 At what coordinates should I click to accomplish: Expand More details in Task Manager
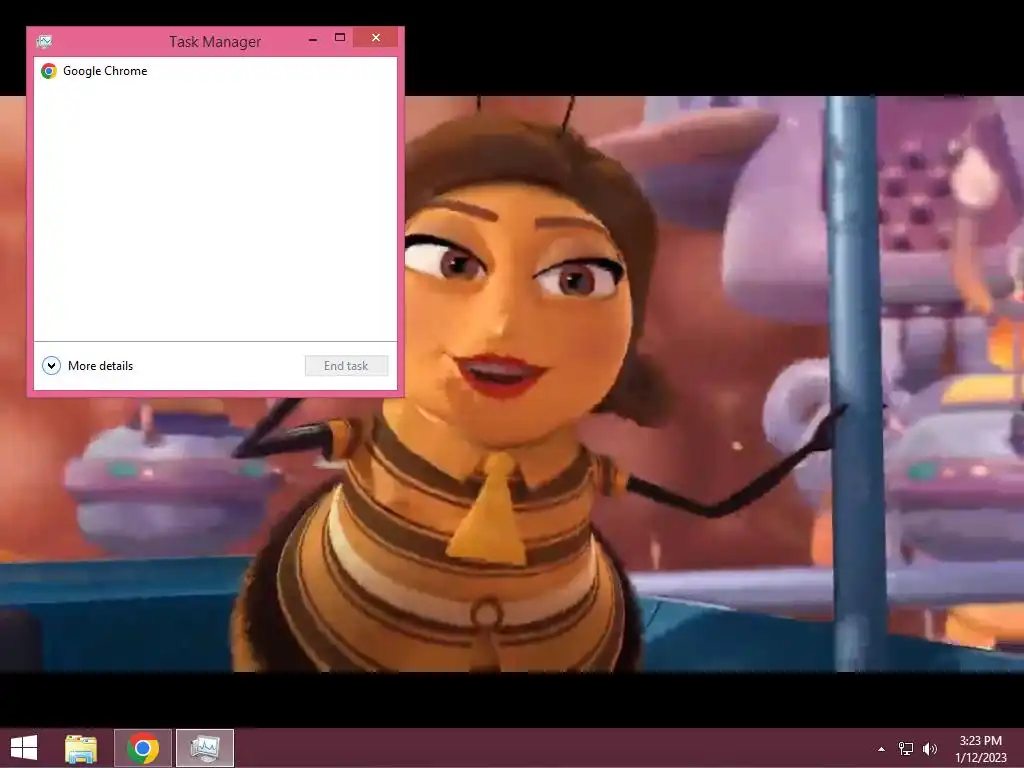pyautogui.click(x=88, y=366)
